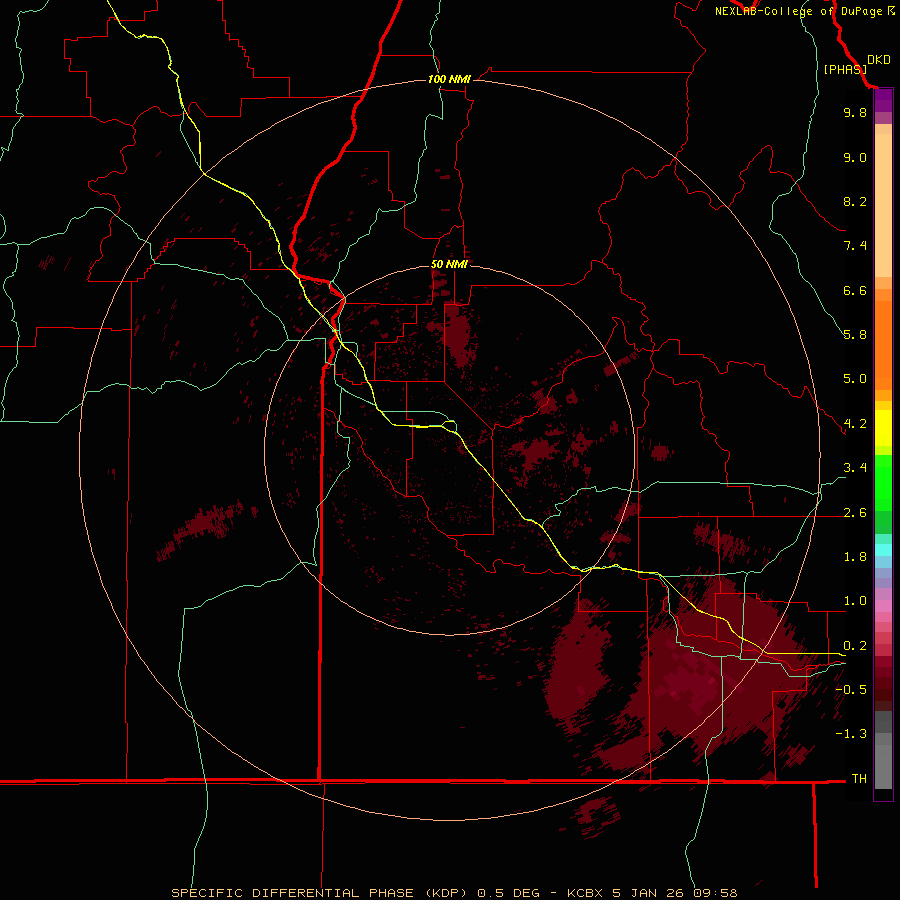Click the 100 NMI range ring label
The image size is (900, 900).
[x=449, y=79]
